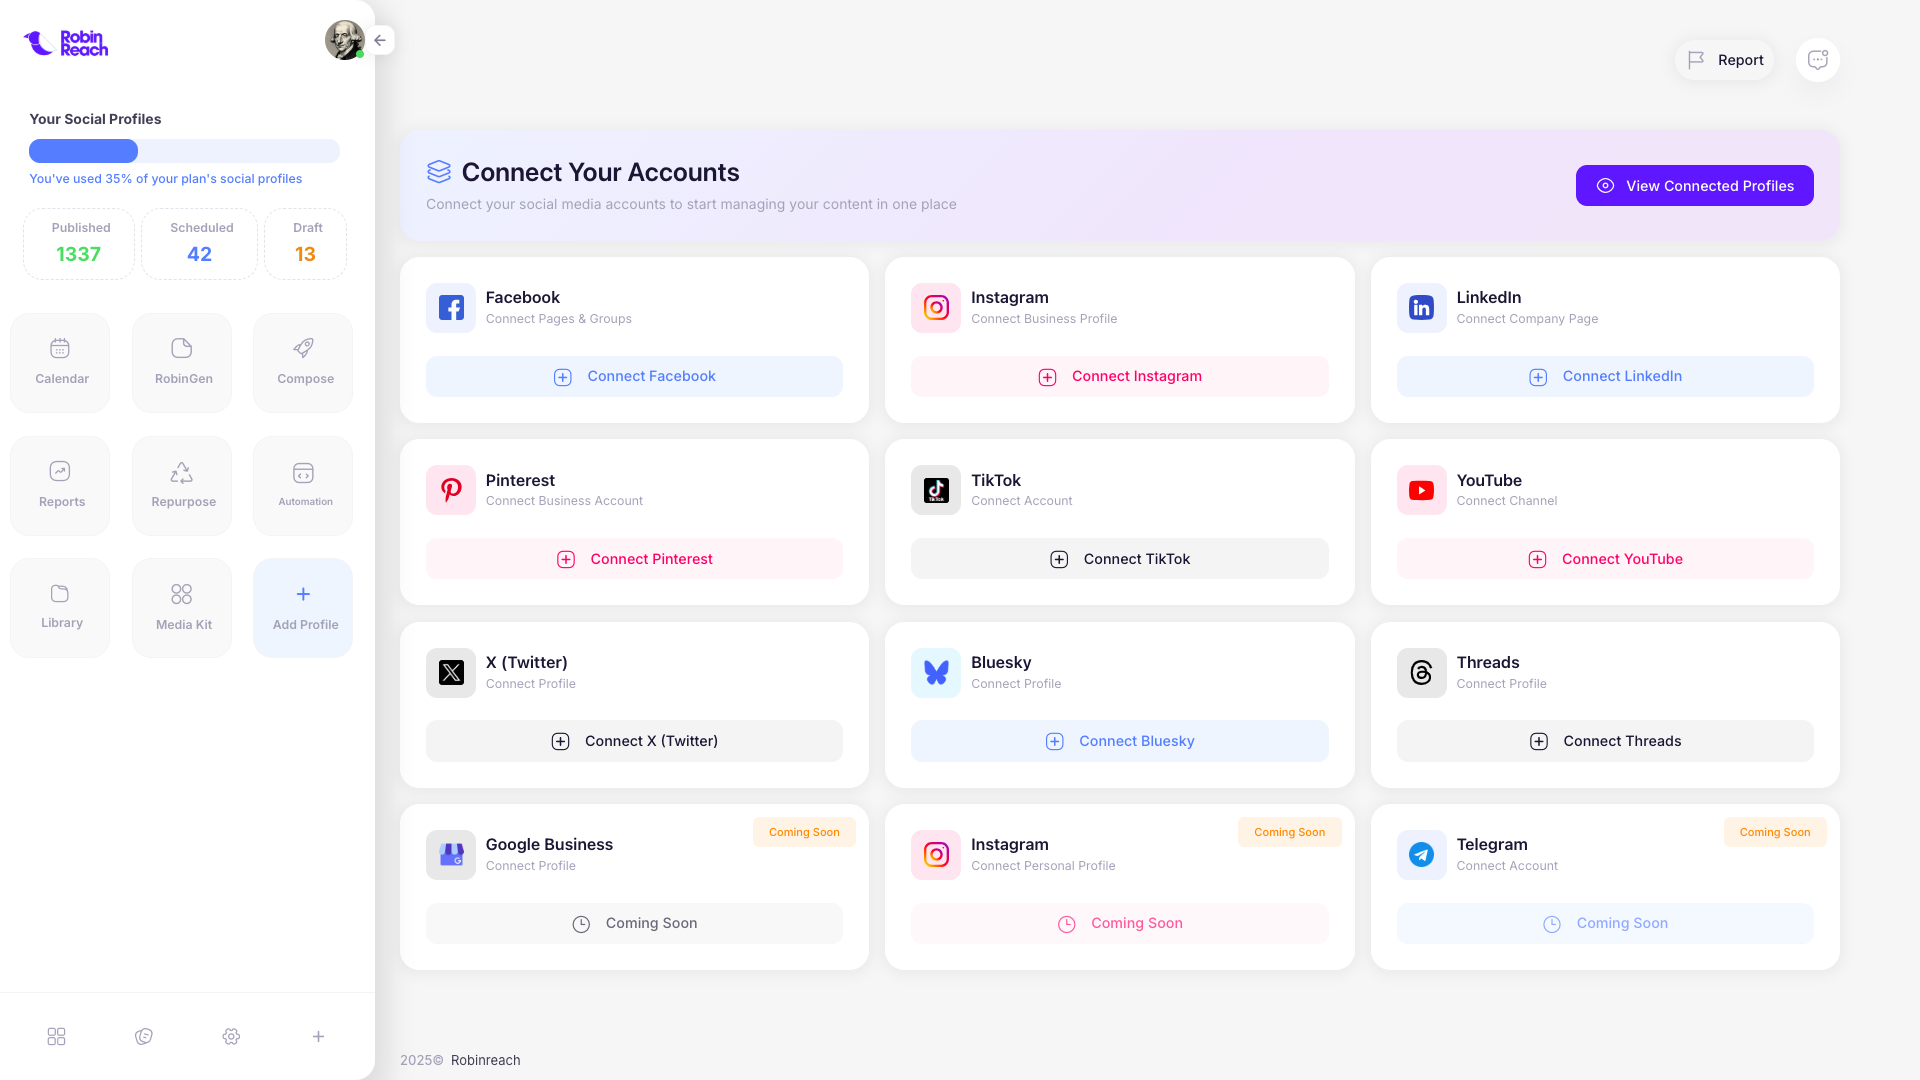Open the Reports tile

coord(60,485)
